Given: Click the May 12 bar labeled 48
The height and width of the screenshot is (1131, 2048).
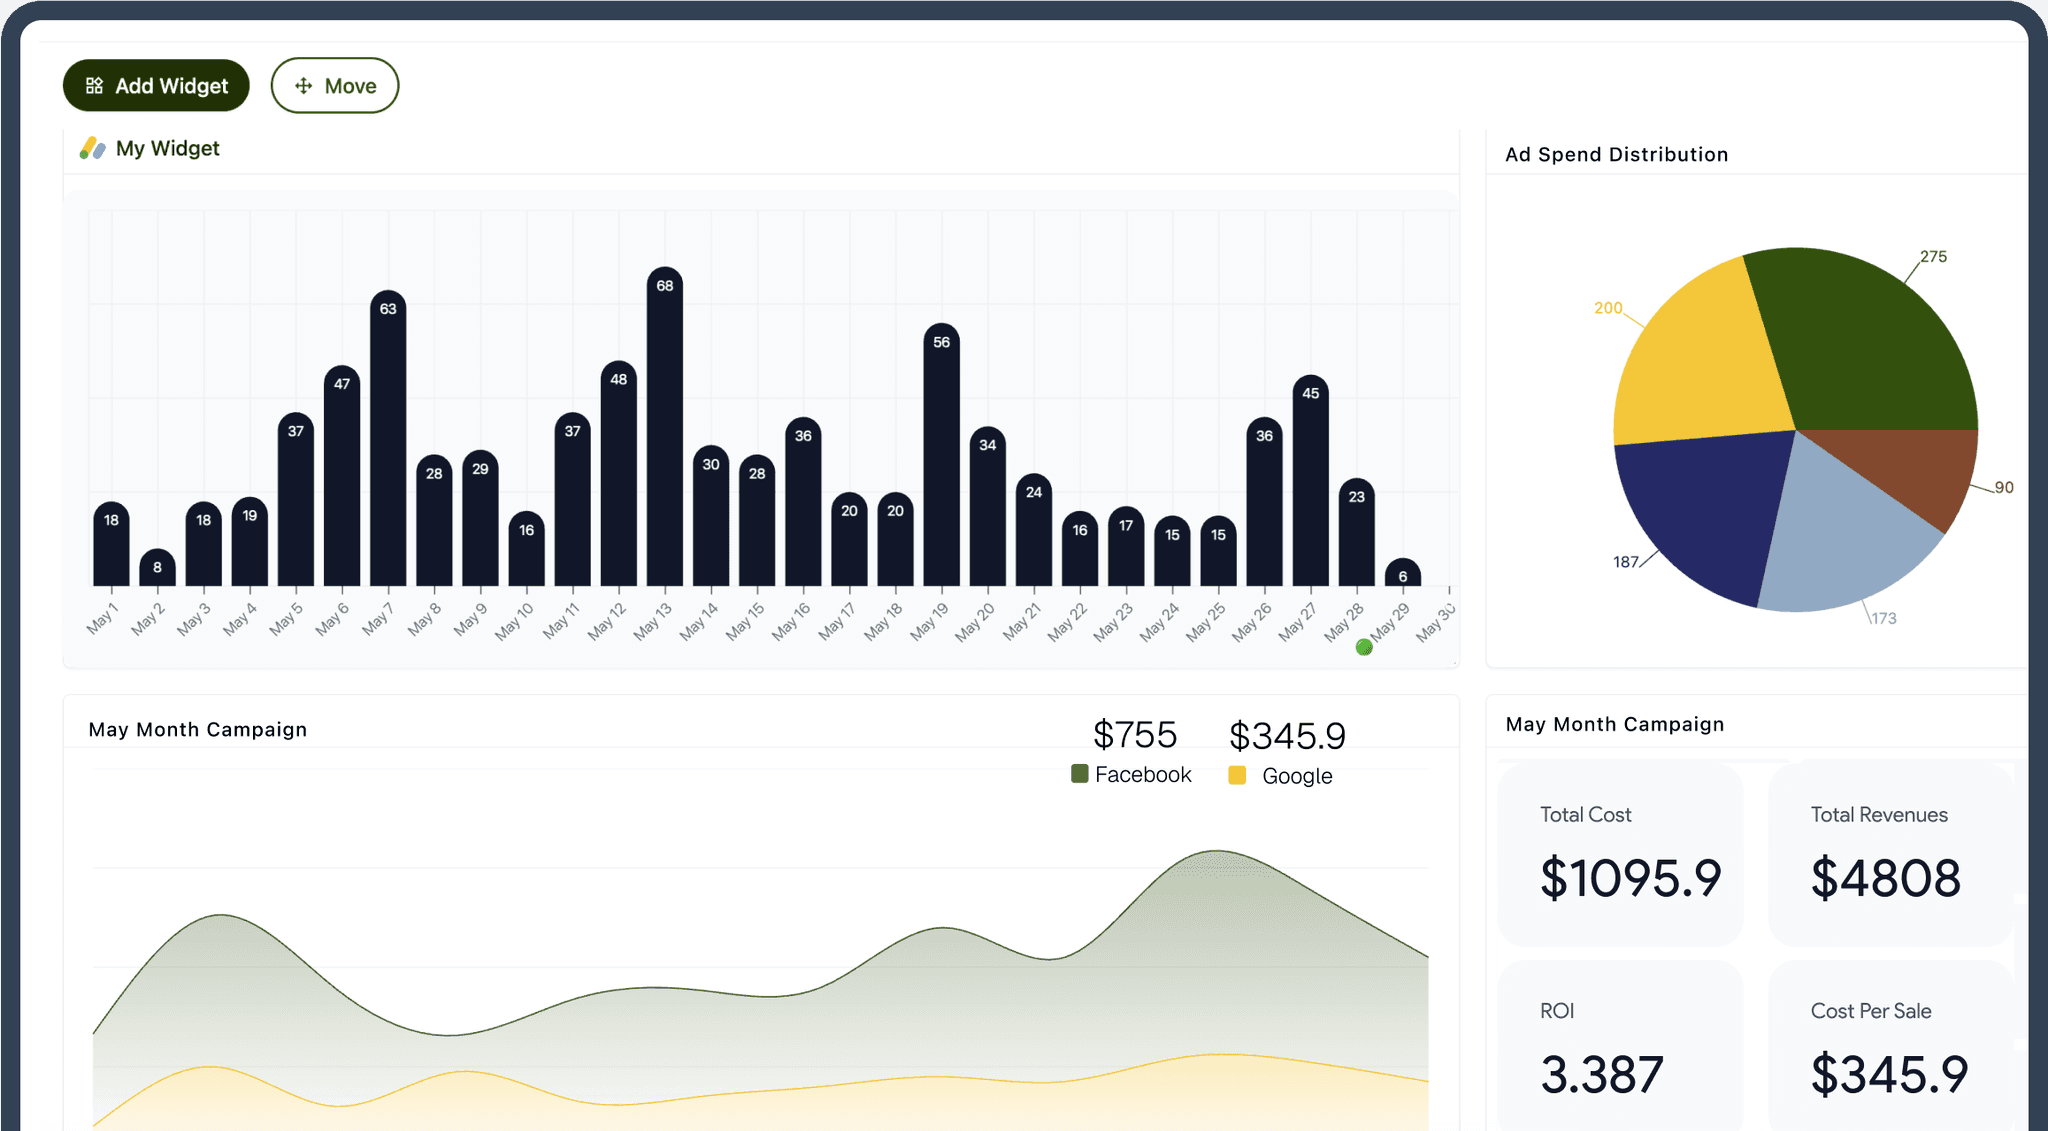Looking at the screenshot, I should [x=619, y=474].
